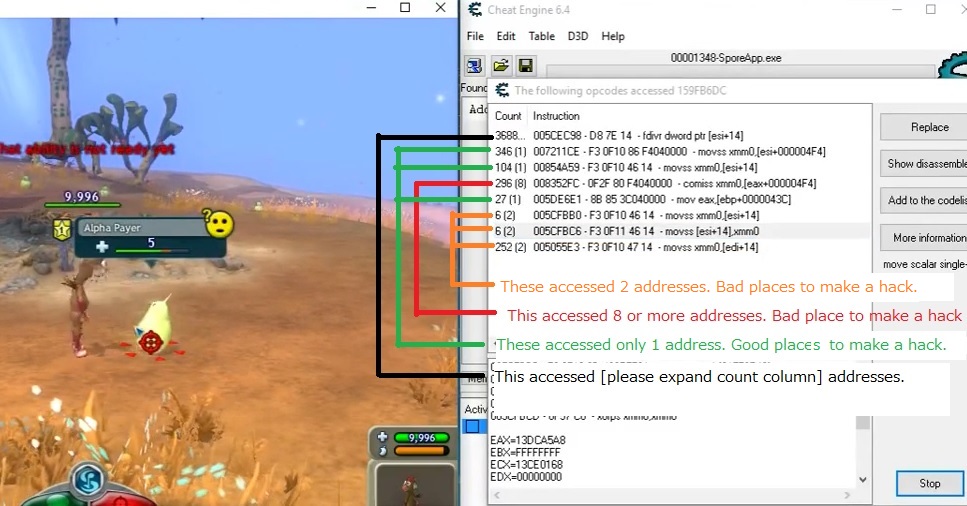Open the Help menu
Viewport: 967px width, 506px height.
(x=613, y=36)
